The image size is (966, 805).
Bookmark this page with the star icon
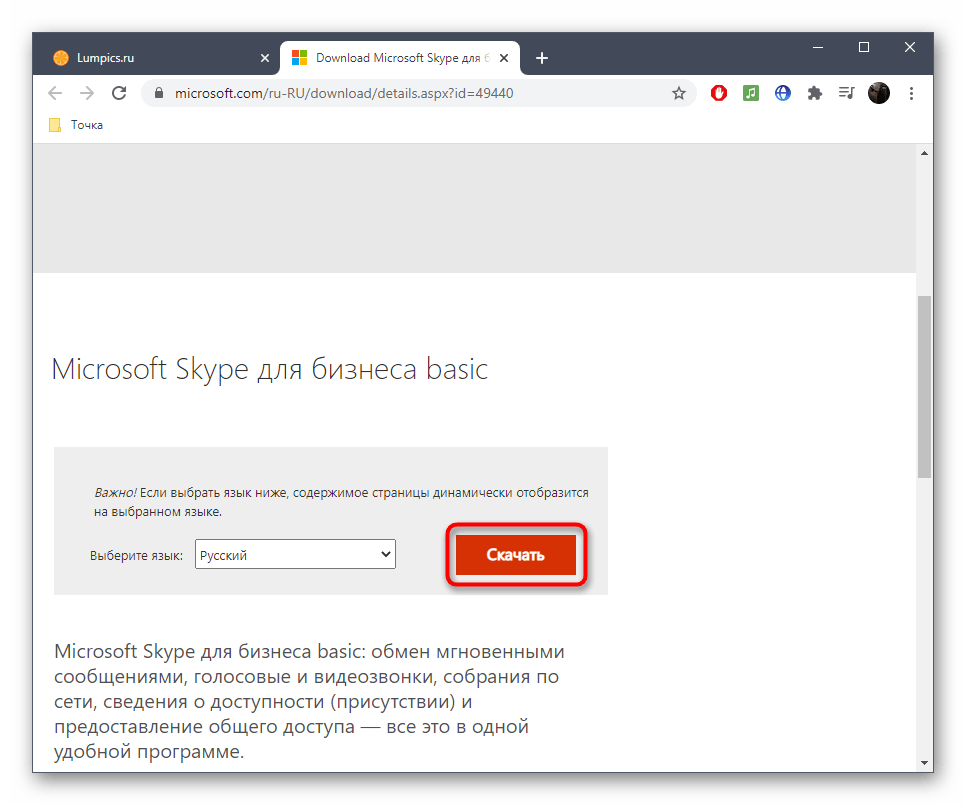tap(679, 93)
